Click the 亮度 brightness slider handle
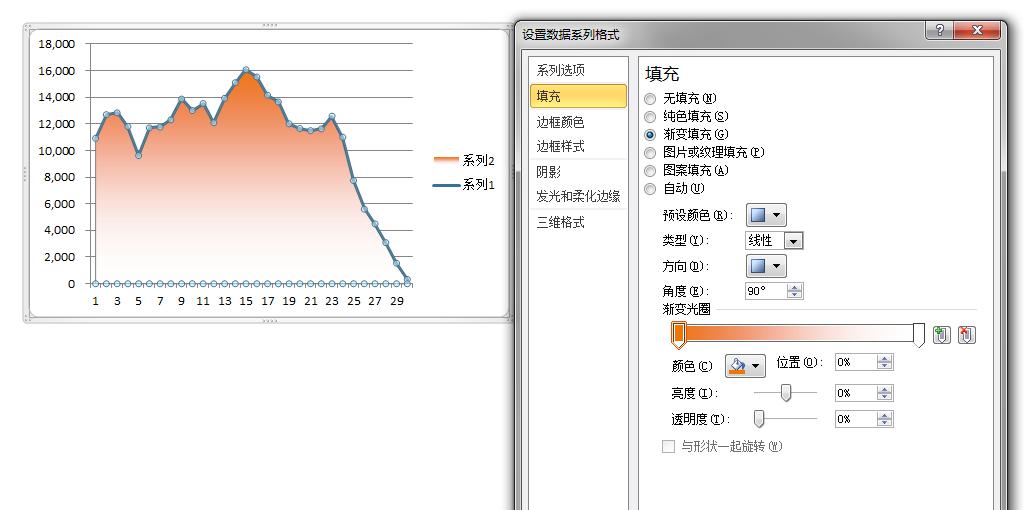The width and height of the screenshot is (1031, 510). click(x=786, y=393)
